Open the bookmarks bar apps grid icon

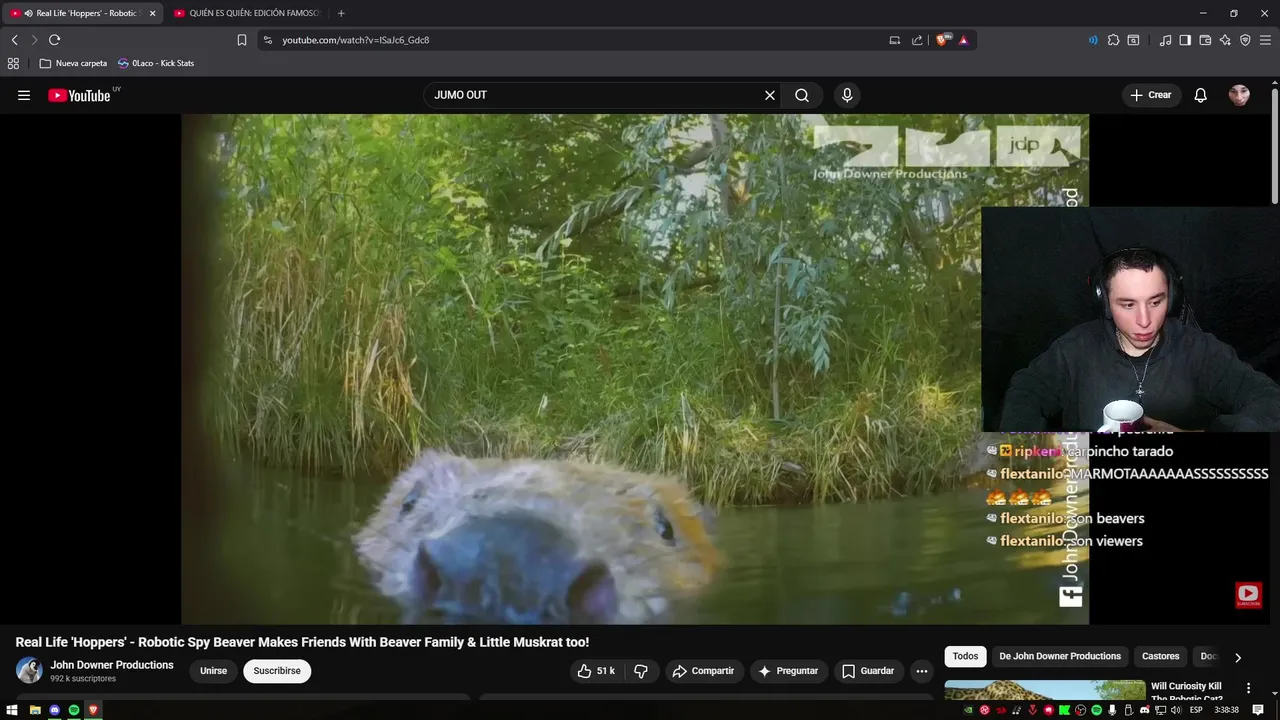pyautogui.click(x=13, y=63)
